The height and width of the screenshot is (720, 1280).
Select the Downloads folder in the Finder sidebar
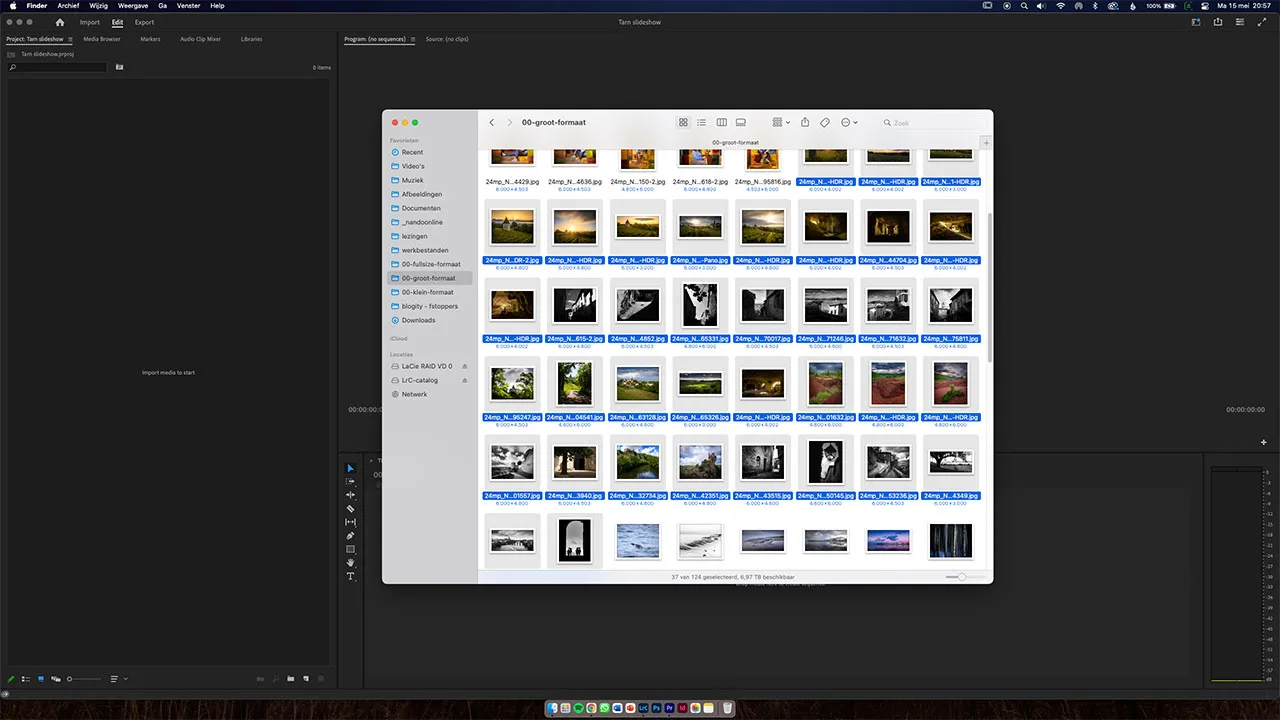pos(419,320)
